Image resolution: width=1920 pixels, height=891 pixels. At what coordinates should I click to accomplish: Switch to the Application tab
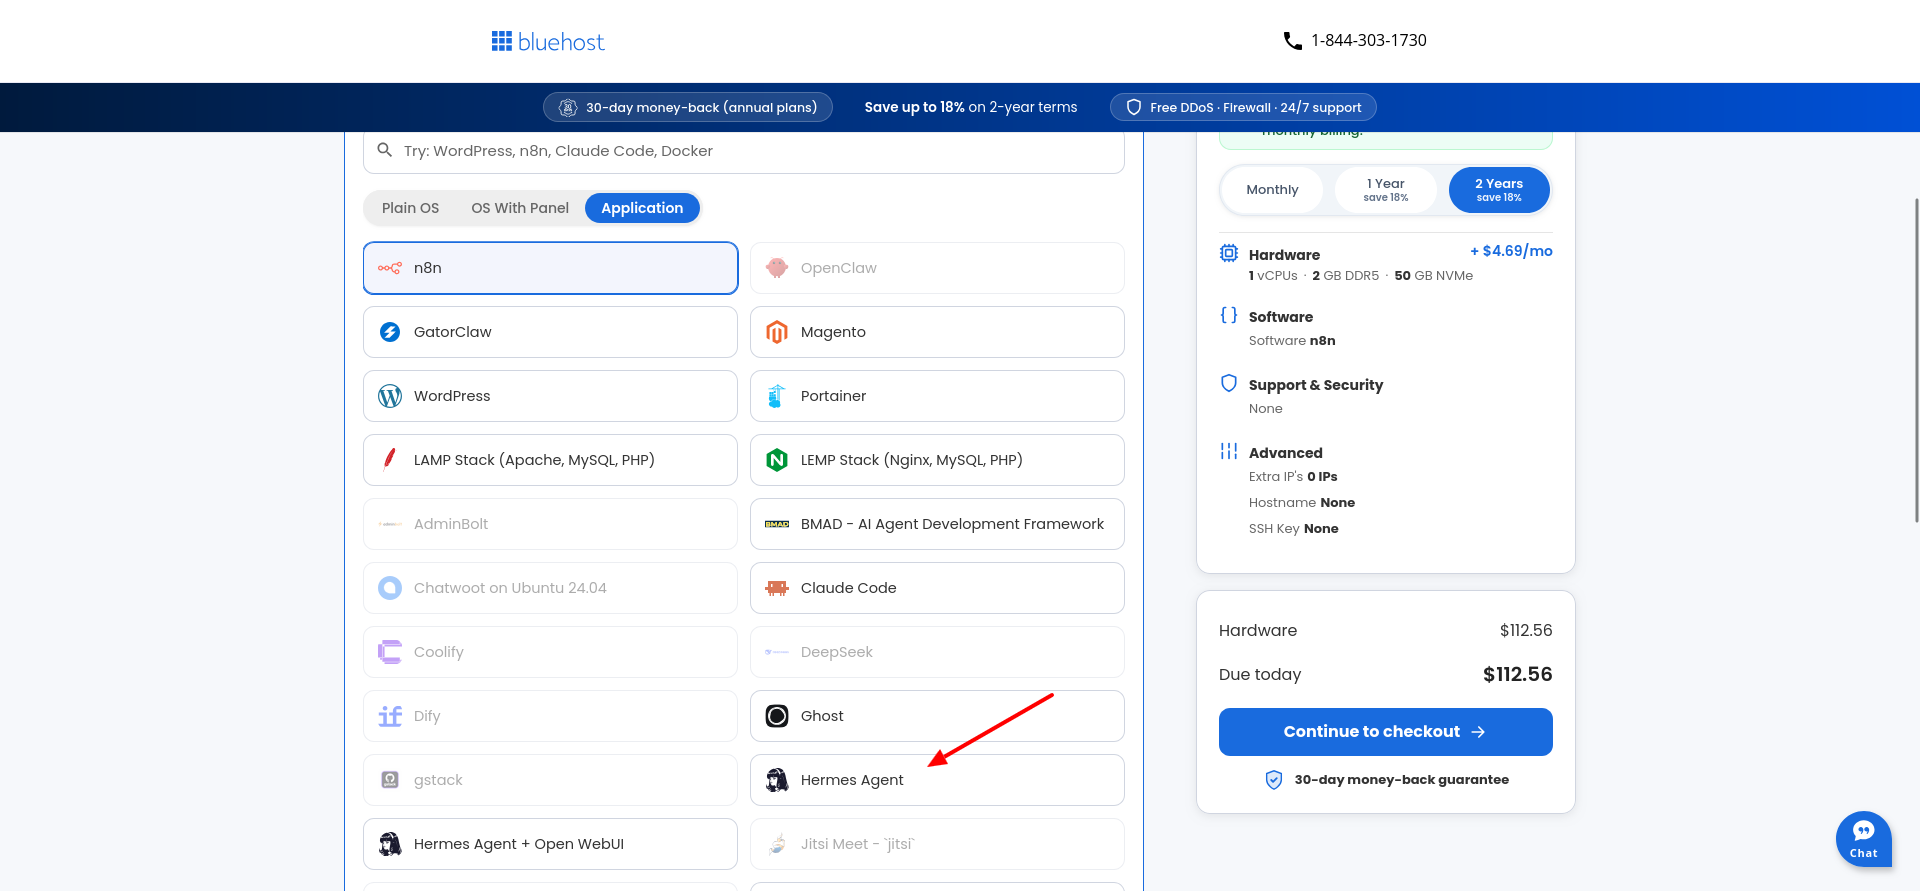pyautogui.click(x=642, y=208)
